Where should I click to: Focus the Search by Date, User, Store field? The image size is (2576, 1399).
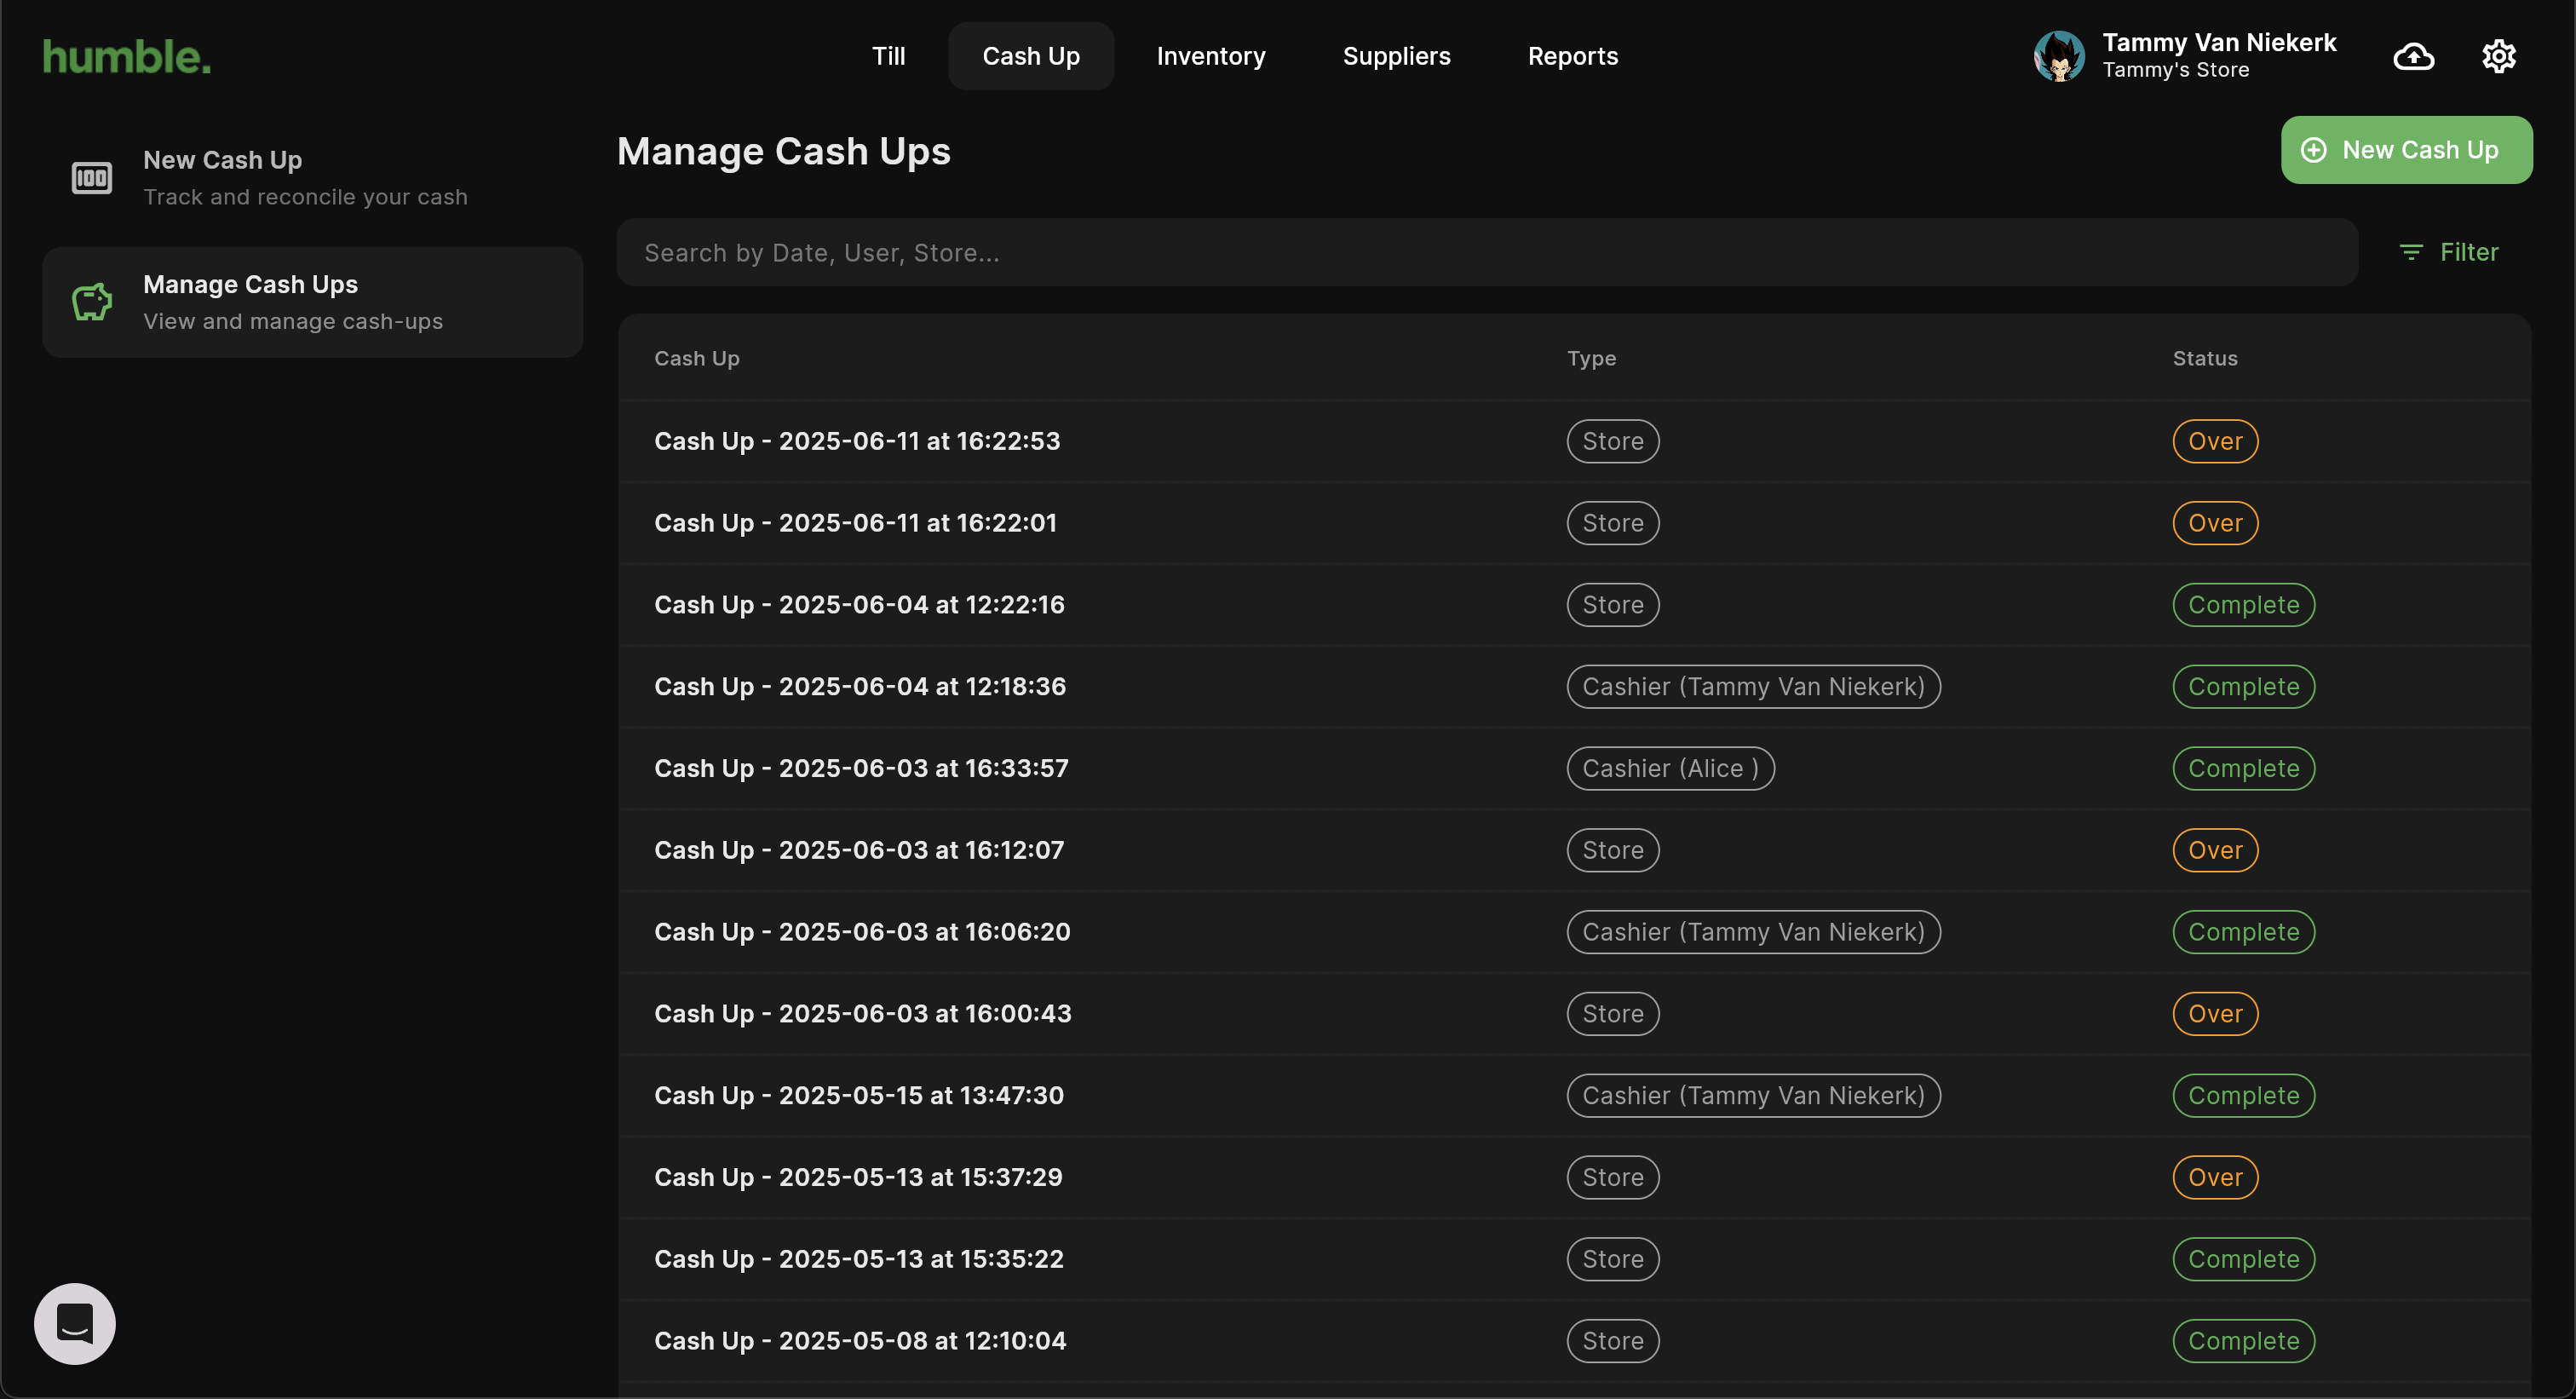click(1487, 252)
